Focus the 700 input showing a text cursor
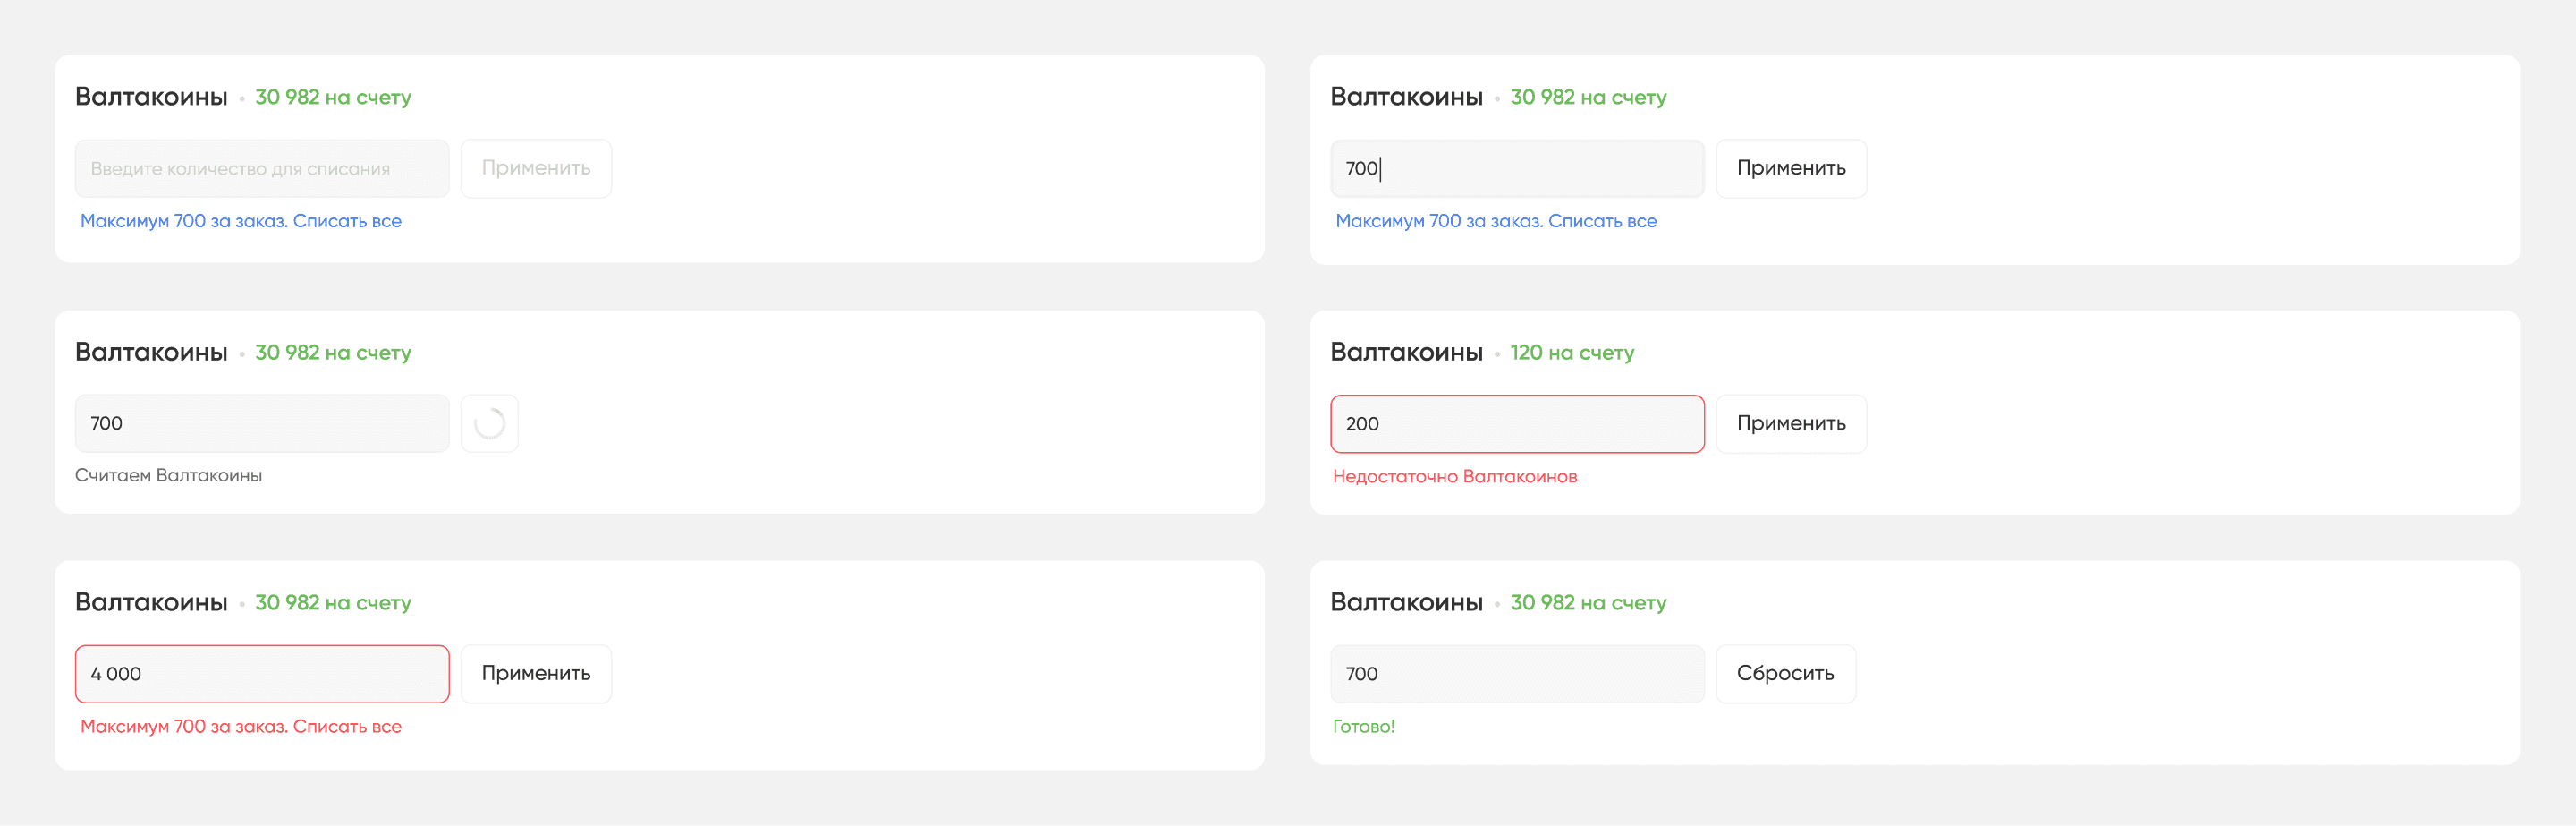 (x=1515, y=168)
